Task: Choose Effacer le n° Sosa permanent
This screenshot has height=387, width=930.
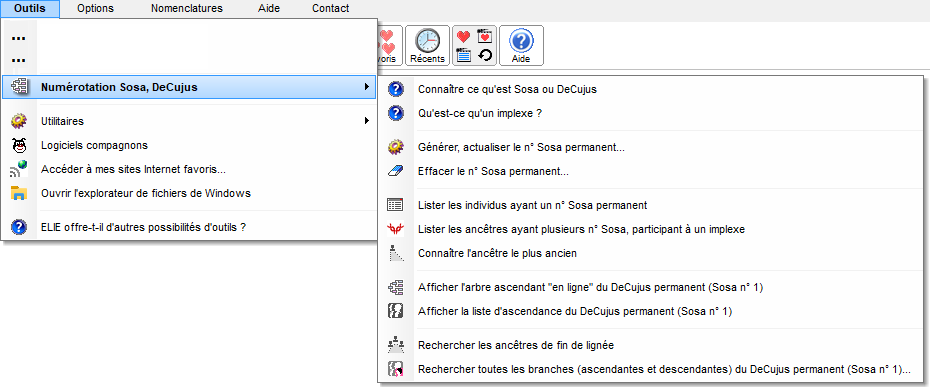Action: tap(650, 172)
